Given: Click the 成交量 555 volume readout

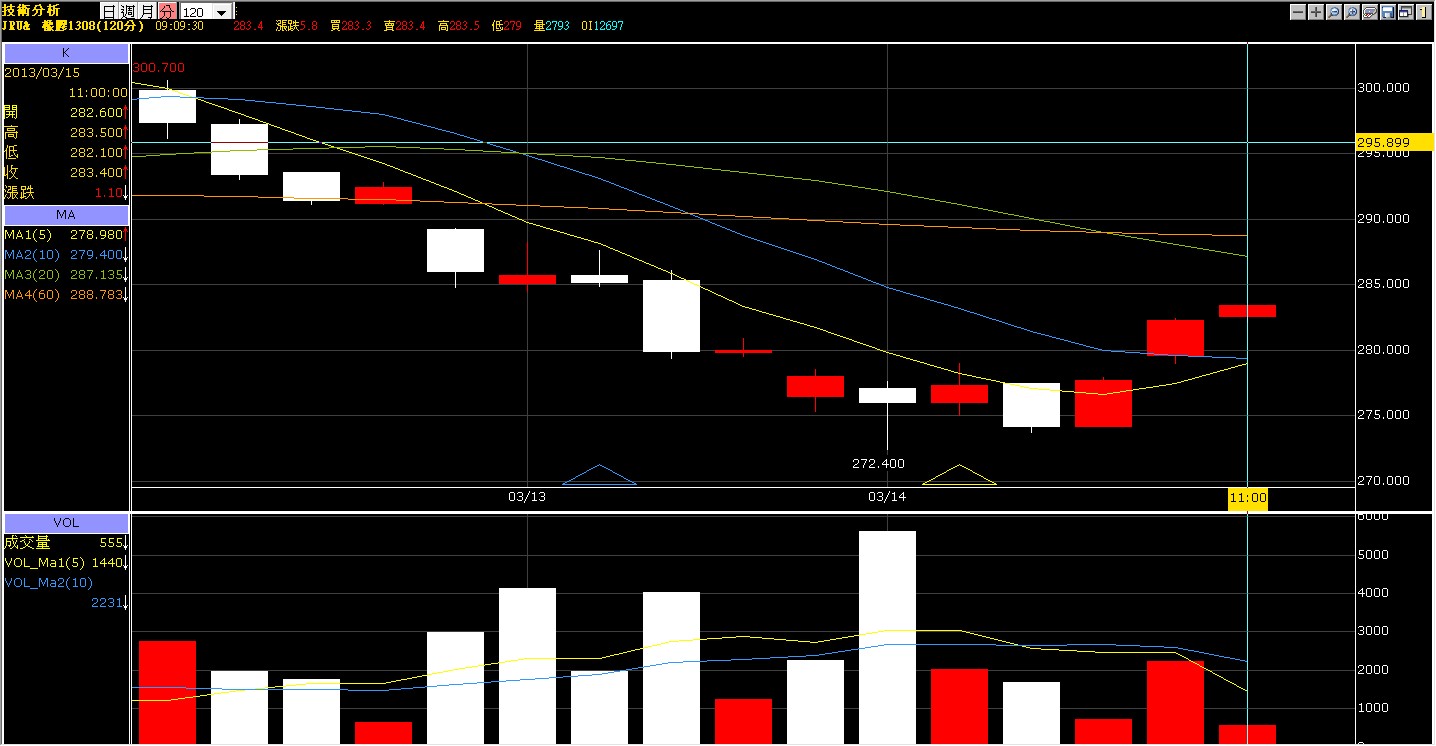Looking at the screenshot, I should [x=64, y=543].
